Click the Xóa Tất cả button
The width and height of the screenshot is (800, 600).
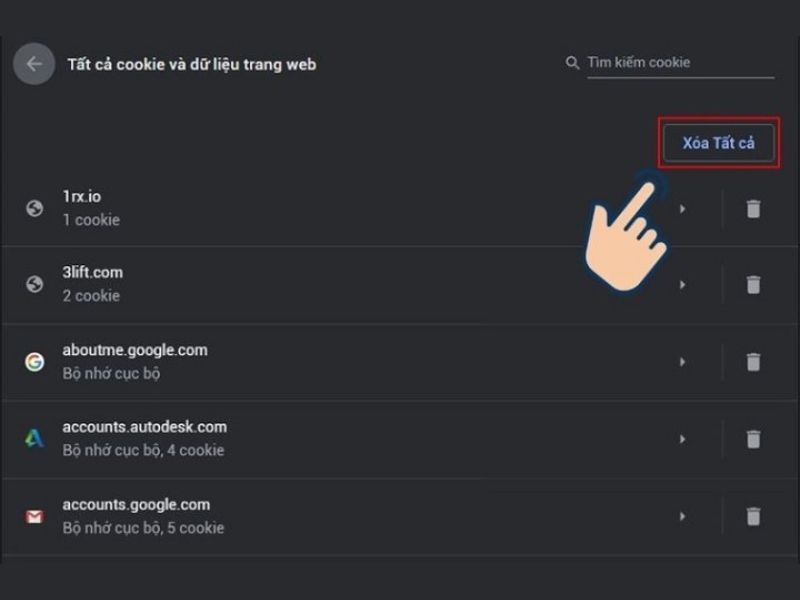(717, 142)
